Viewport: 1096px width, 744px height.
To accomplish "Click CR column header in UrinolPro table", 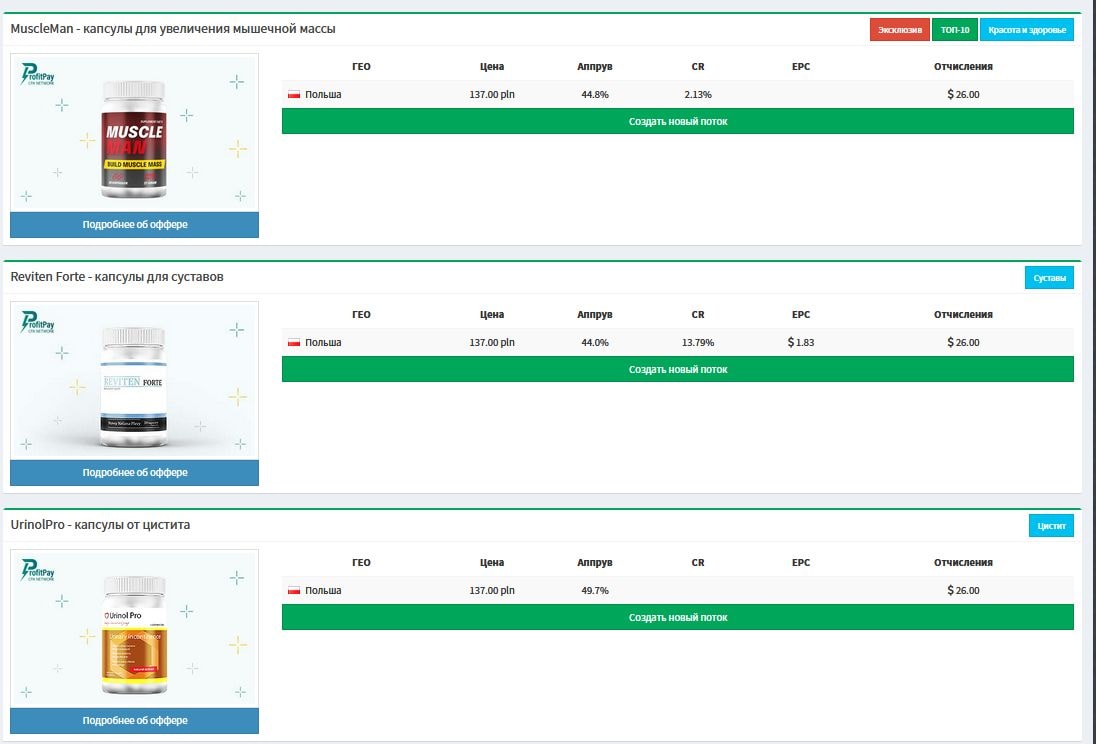I will tap(698, 563).
